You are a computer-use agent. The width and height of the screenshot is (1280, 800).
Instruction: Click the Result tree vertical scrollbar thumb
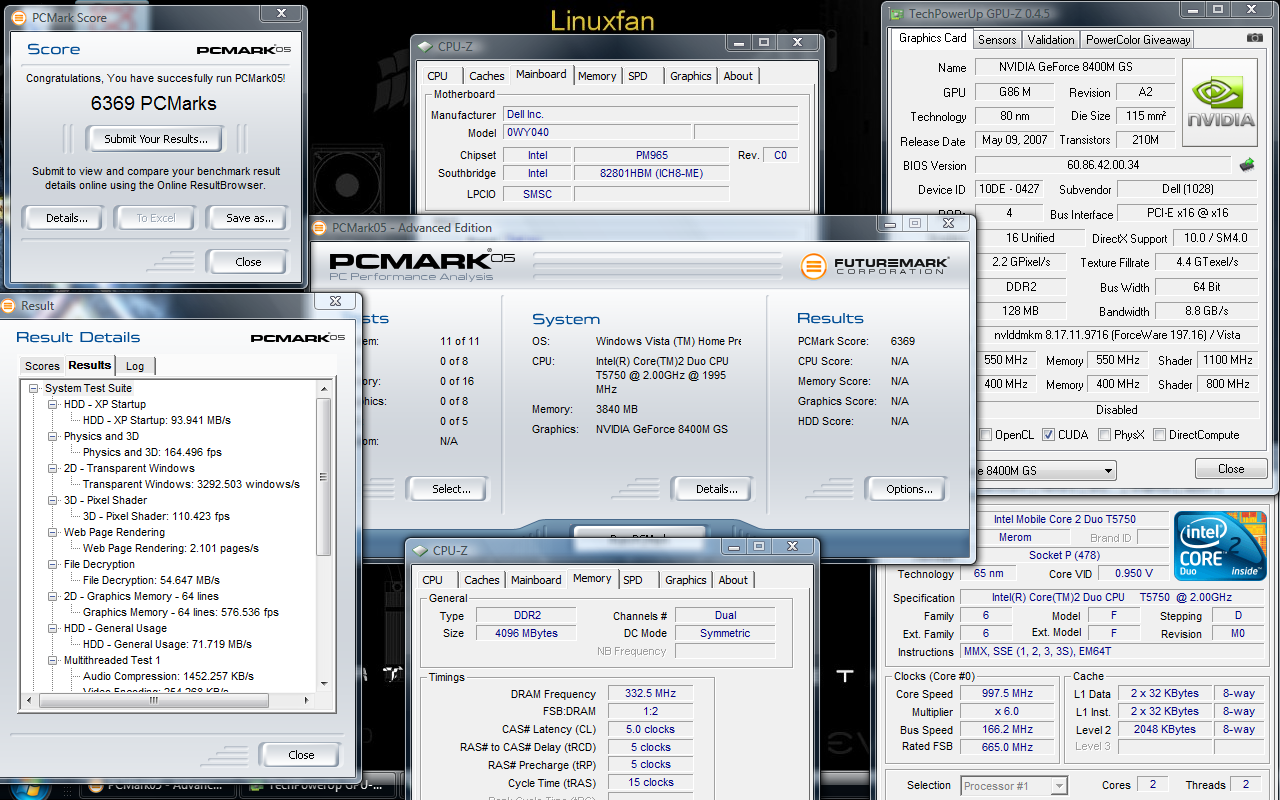click(324, 477)
